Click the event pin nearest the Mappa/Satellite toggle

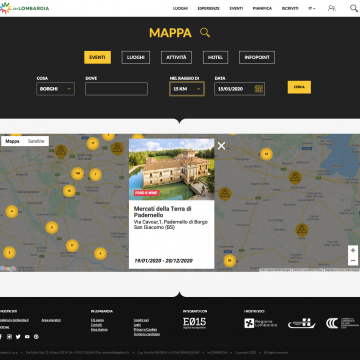[61, 151]
